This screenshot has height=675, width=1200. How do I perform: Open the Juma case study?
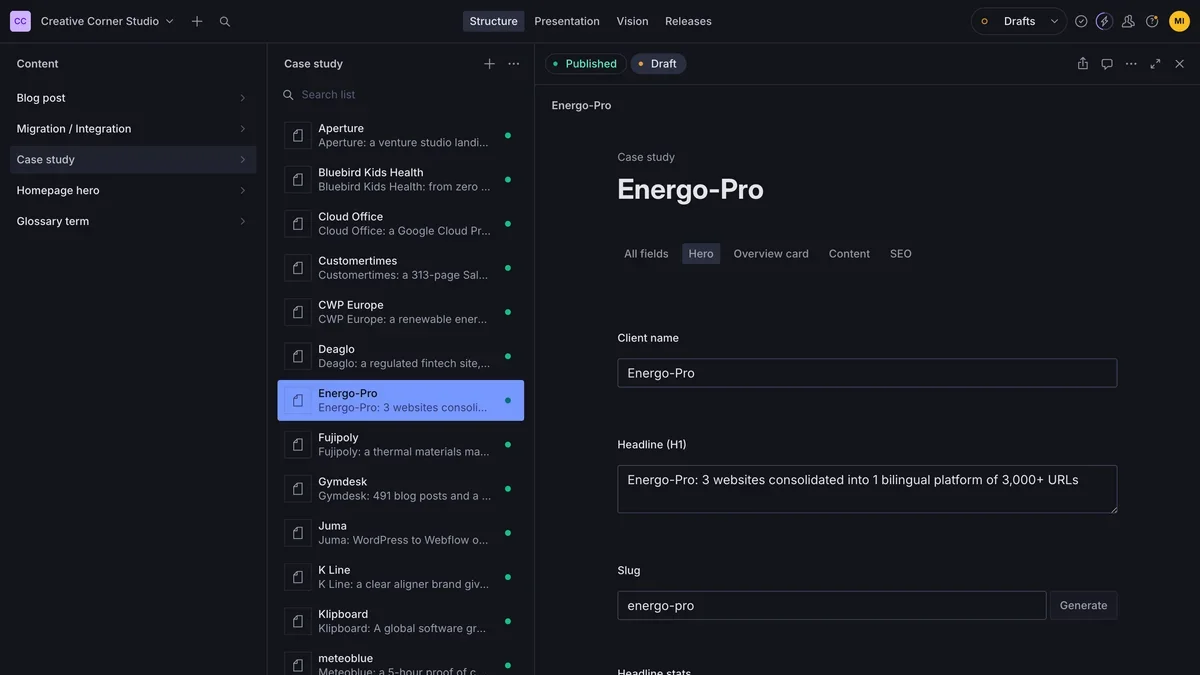401,533
